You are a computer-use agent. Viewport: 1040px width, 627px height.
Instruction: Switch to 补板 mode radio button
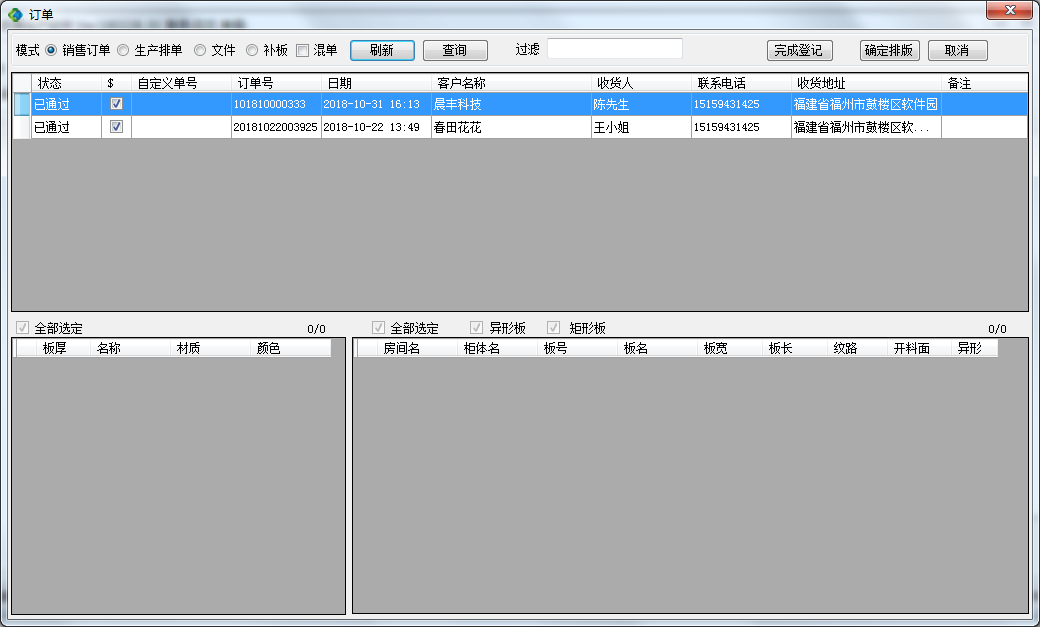pyautogui.click(x=252, y=50)
